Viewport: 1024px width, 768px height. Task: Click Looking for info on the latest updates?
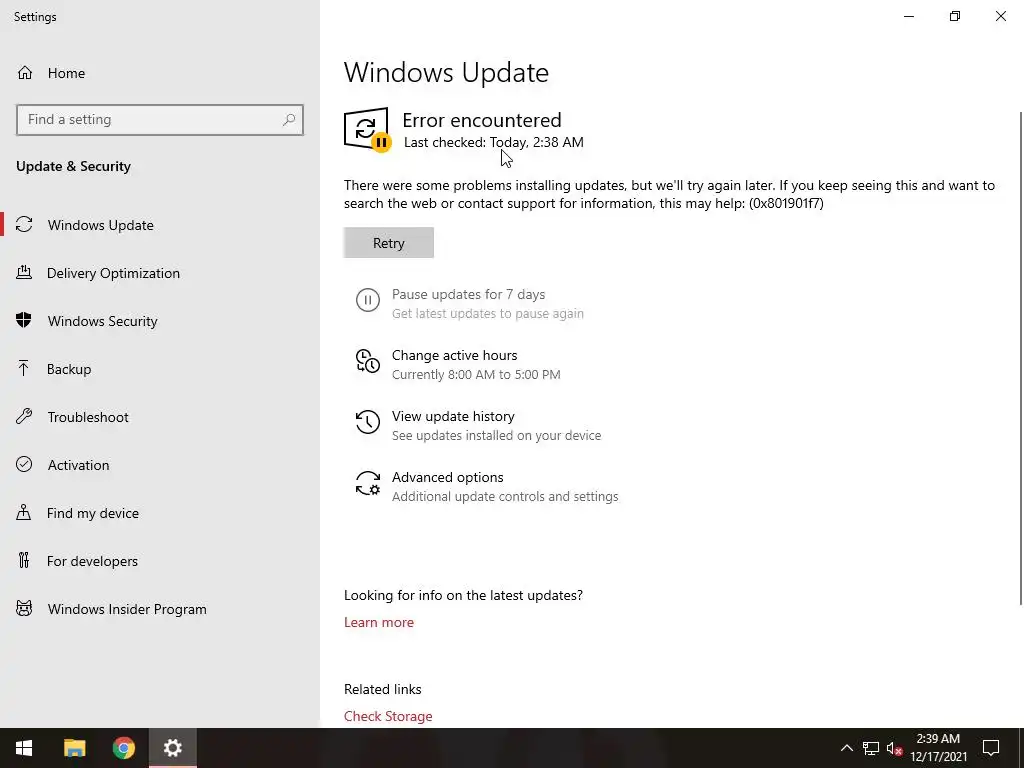(x=464, y=596)
